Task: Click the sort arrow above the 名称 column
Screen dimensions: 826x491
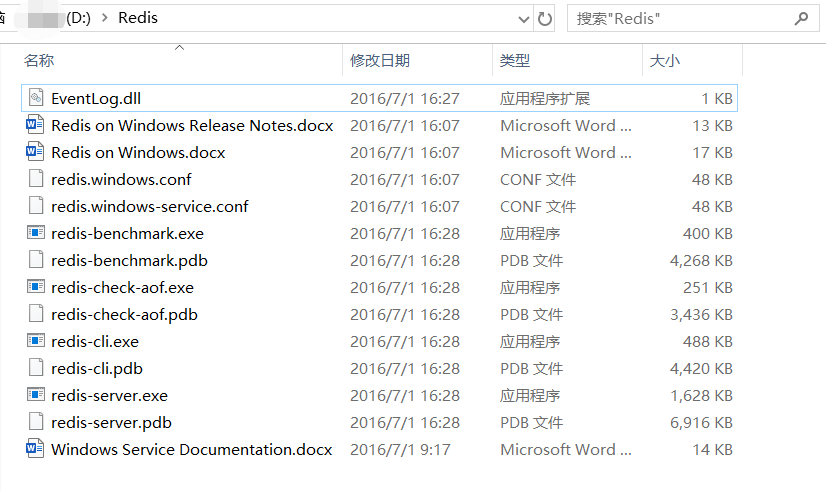Action: (x=180, y=47)
